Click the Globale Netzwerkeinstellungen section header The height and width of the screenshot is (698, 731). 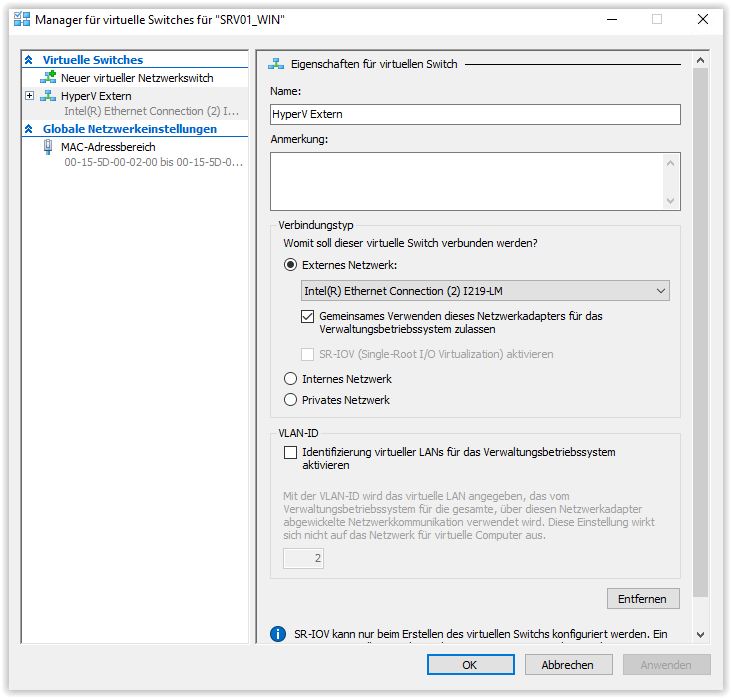click(130, 129)
